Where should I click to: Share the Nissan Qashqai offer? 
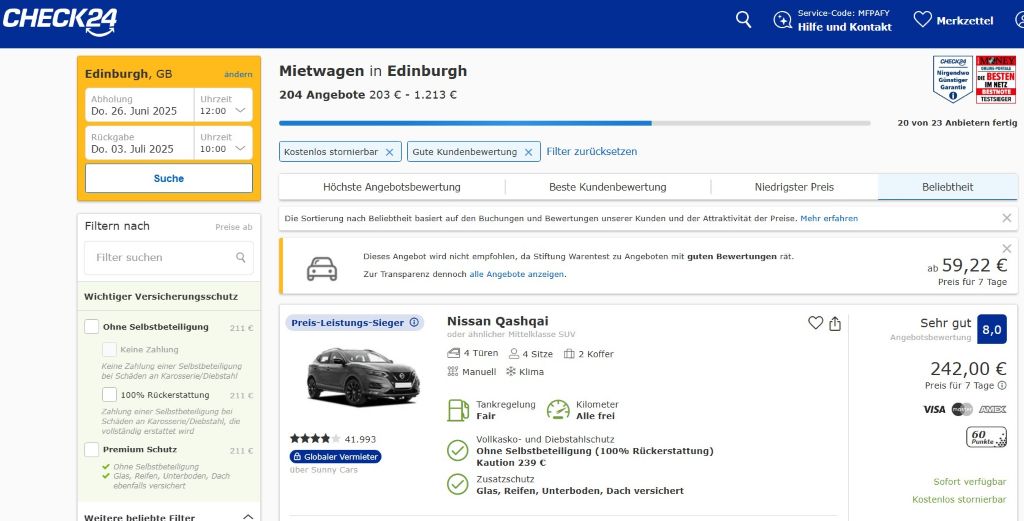(835, 323)
